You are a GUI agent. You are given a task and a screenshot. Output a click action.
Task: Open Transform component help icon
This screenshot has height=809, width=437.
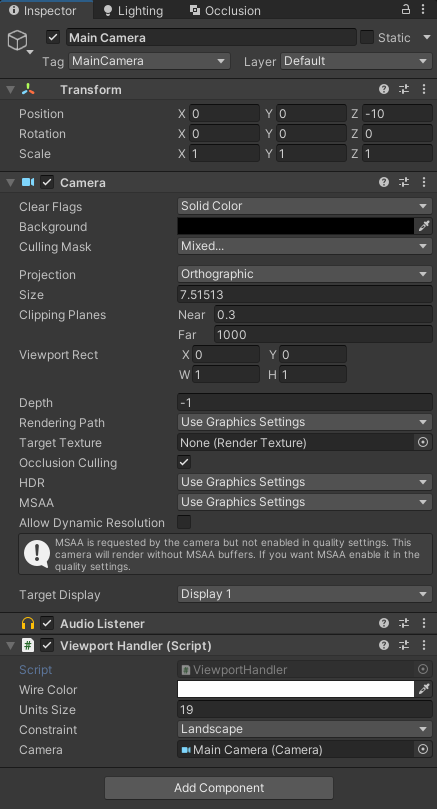click(383, 89)
